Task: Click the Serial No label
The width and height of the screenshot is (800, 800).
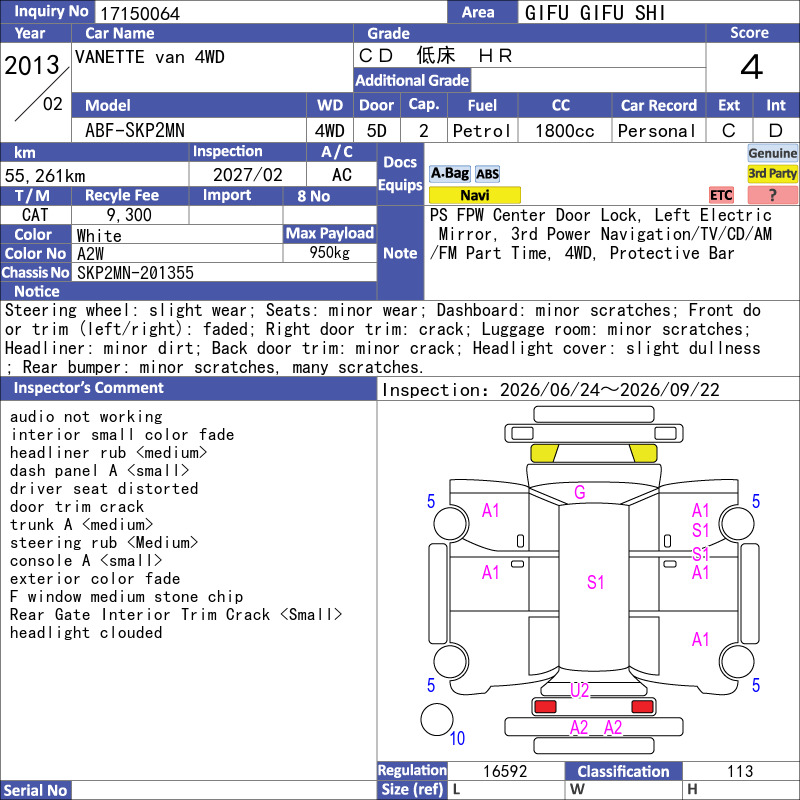Action: (35, 790)
